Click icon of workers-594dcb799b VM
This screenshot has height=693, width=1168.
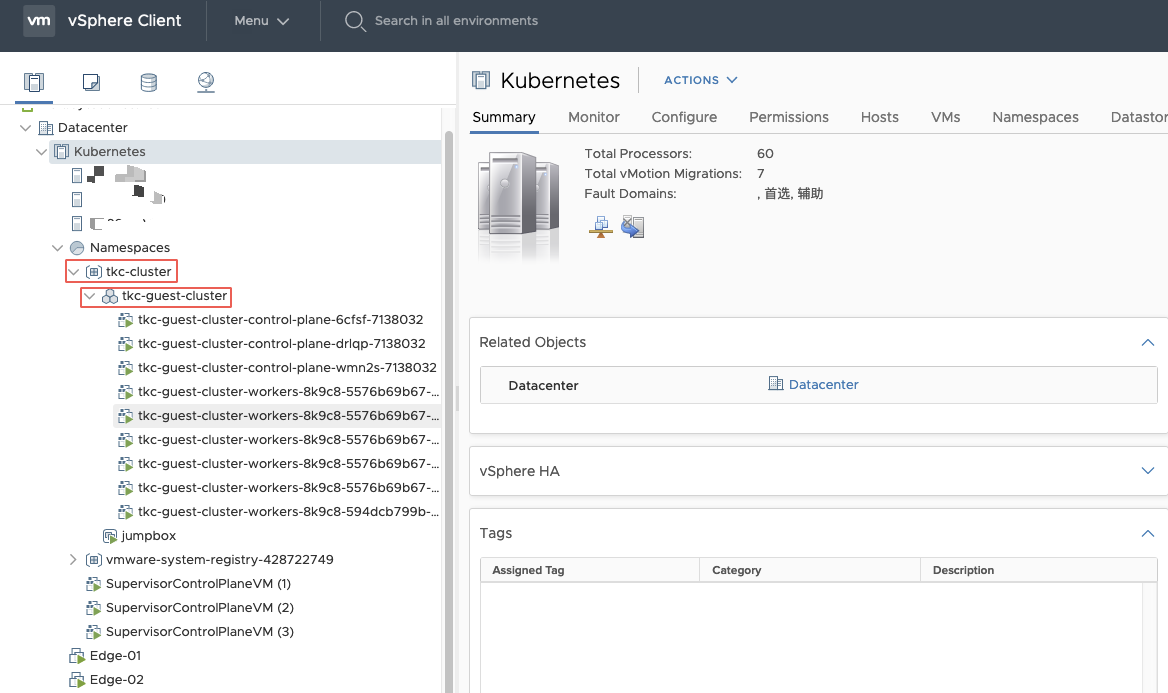[125, 512]
